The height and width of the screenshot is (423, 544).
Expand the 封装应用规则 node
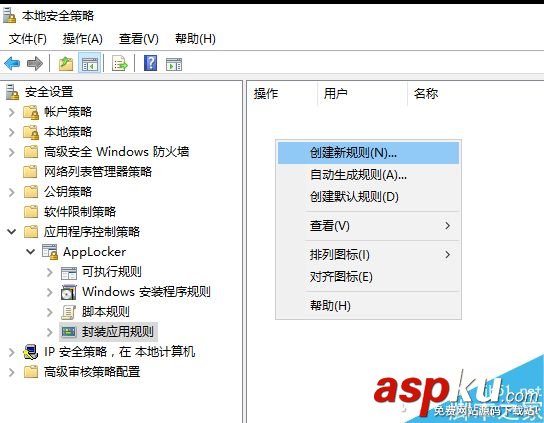50,332
